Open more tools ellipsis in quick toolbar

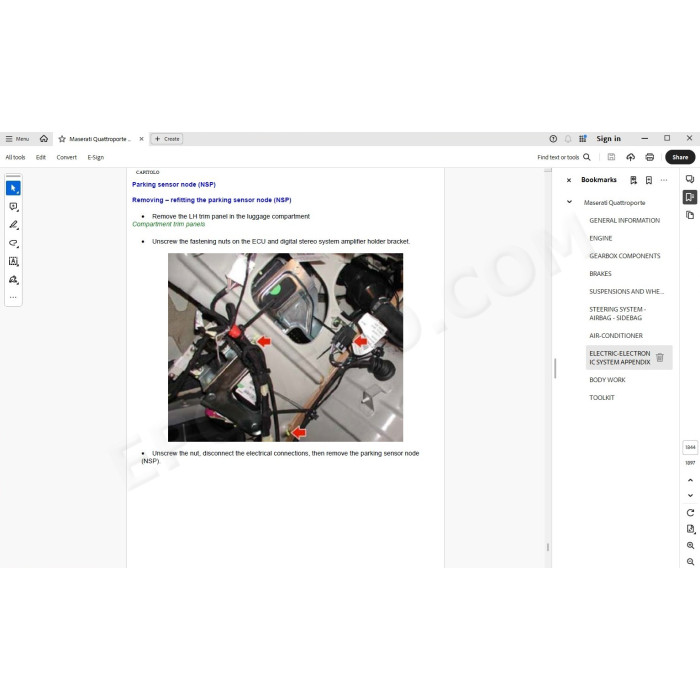pos(13,297)
